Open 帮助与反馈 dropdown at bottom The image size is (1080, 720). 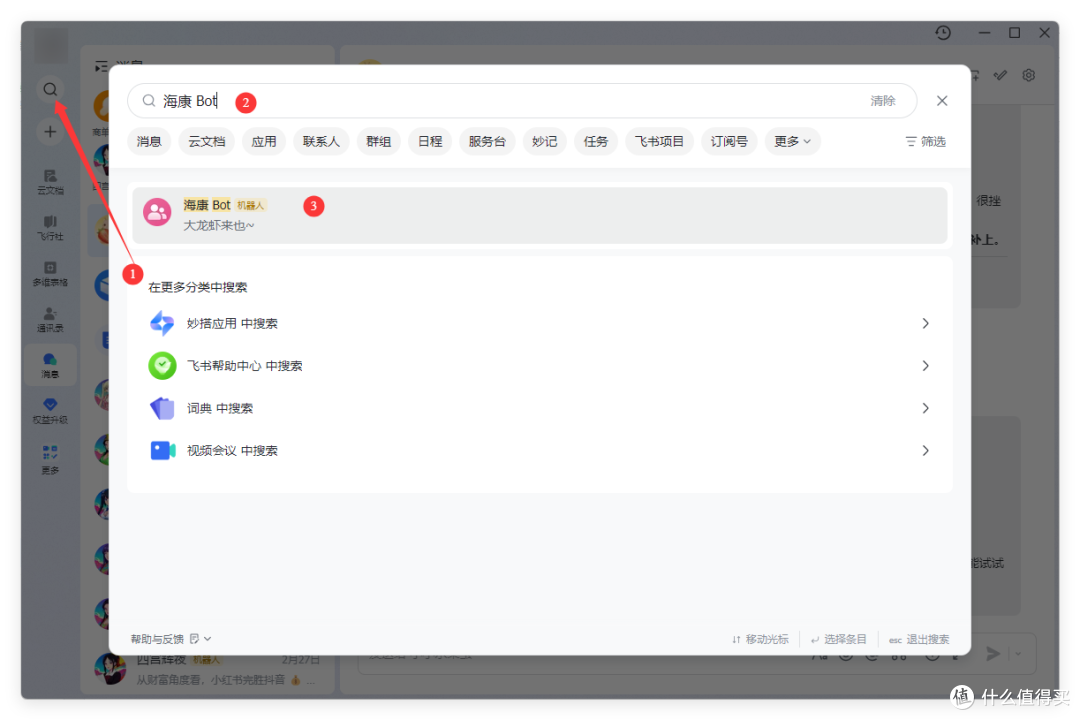pyautogui.click(x=171, y=639)
